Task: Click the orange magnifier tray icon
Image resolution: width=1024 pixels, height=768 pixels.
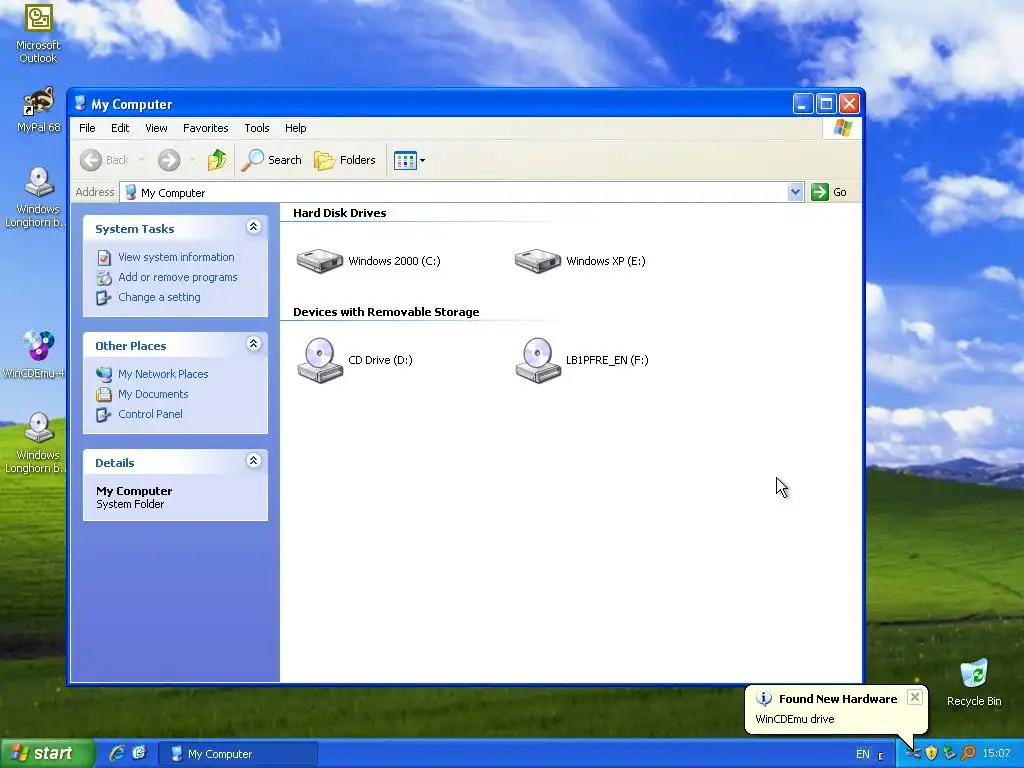Action: pos(968,754)
